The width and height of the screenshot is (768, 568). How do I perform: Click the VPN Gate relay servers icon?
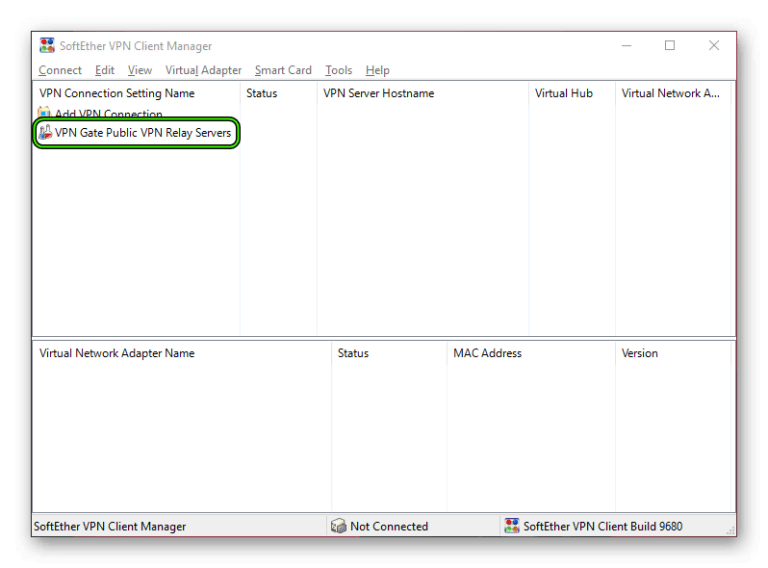(45, 133)
